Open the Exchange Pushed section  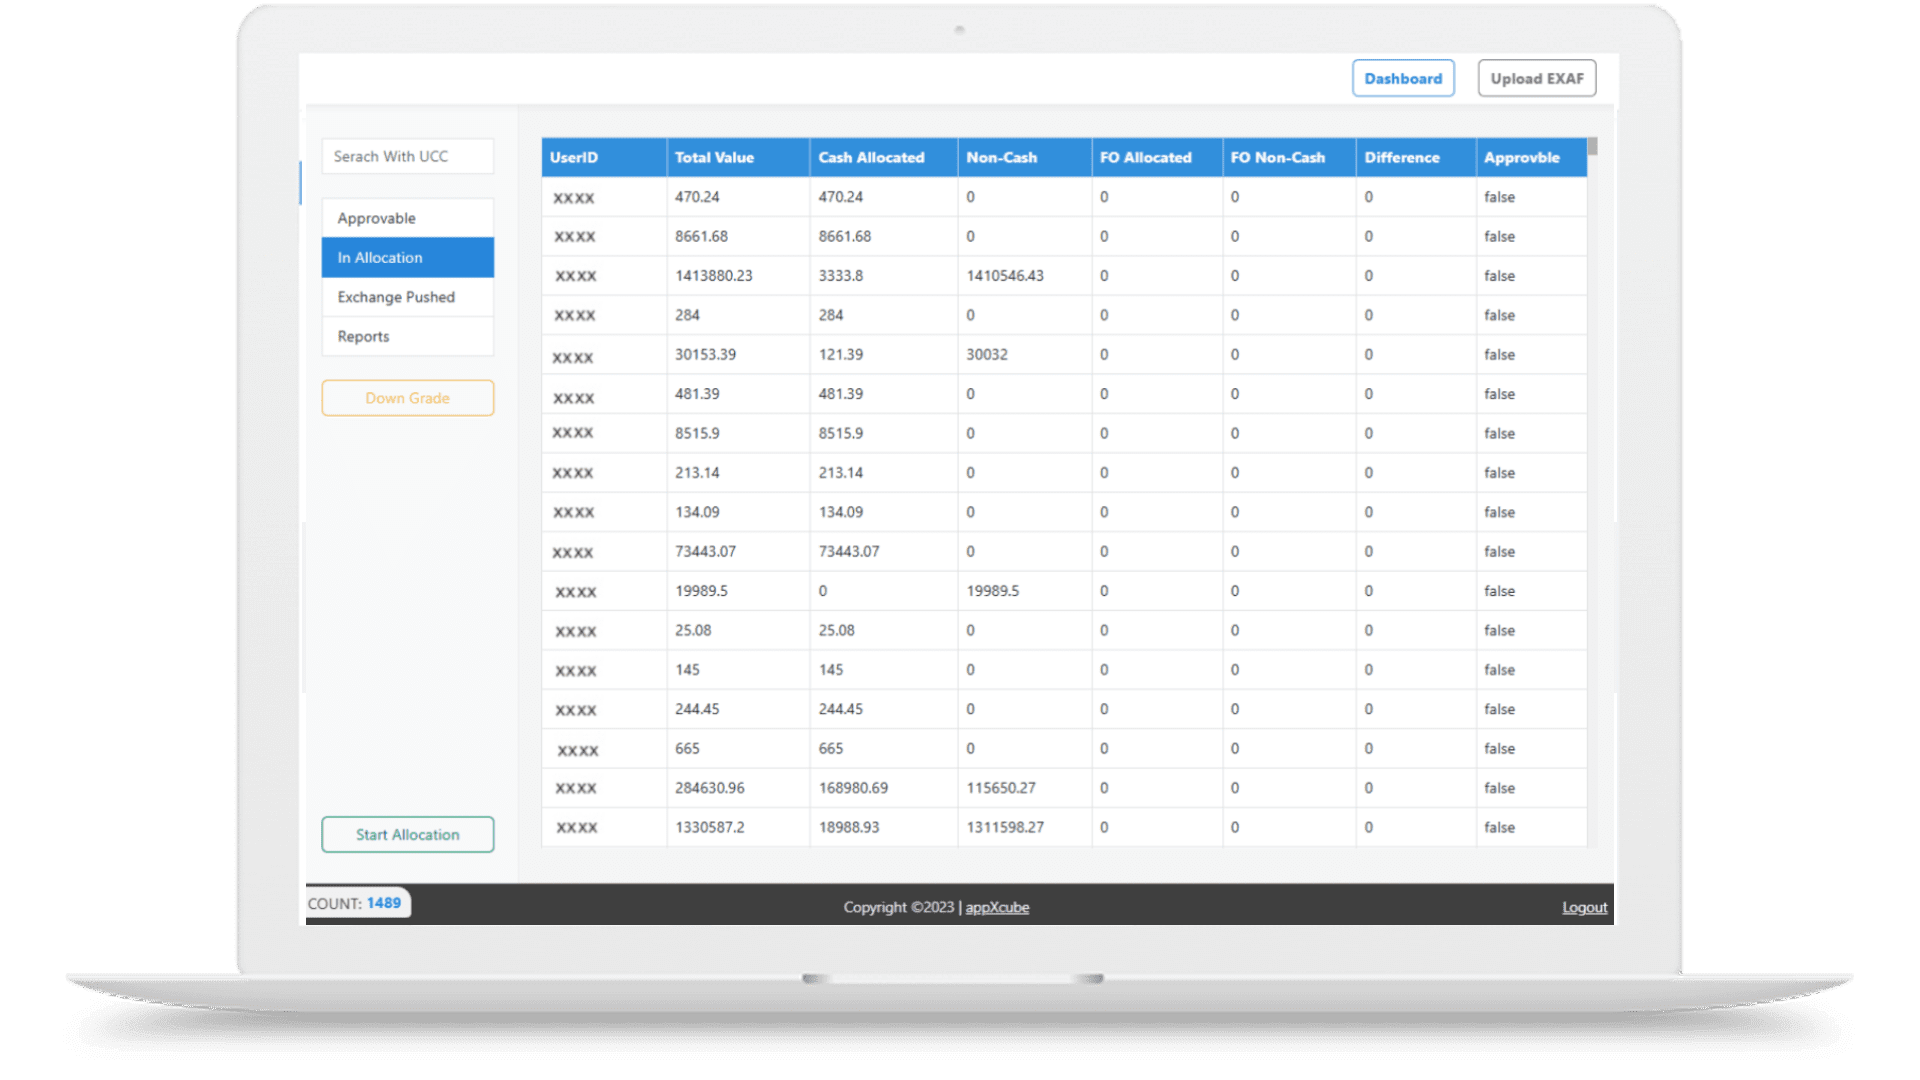pyautogui.click(x=407, y=297)
